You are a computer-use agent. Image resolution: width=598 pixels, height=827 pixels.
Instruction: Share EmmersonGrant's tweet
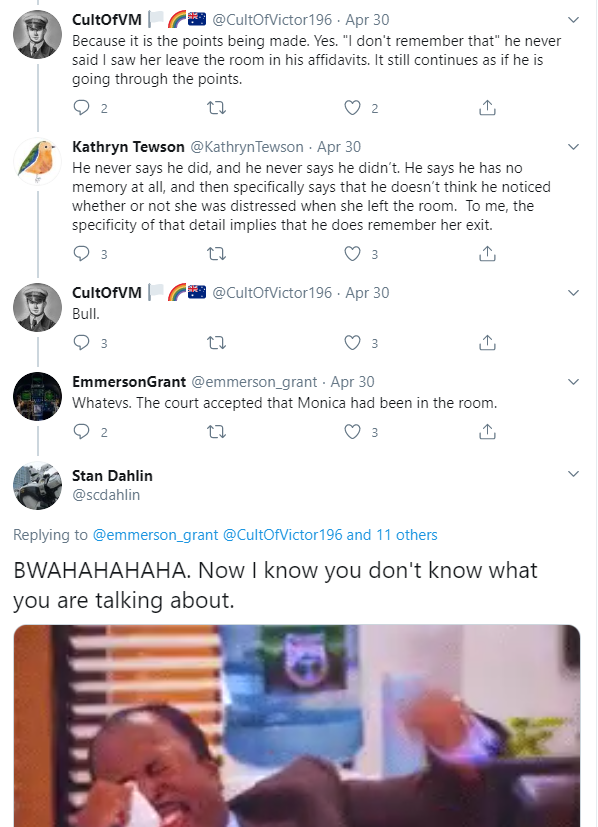tap(487, 432)
